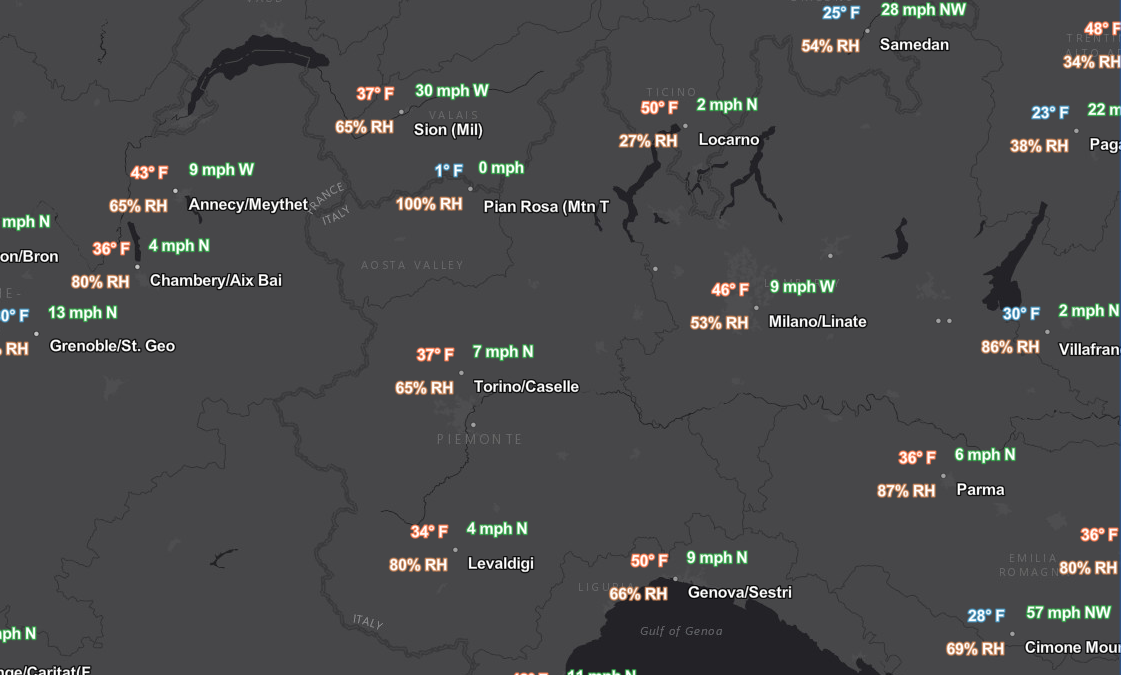Click the 4 mph N wind for Chambery
Viewport: 1121px width, 675px height.
coord(179,246)
